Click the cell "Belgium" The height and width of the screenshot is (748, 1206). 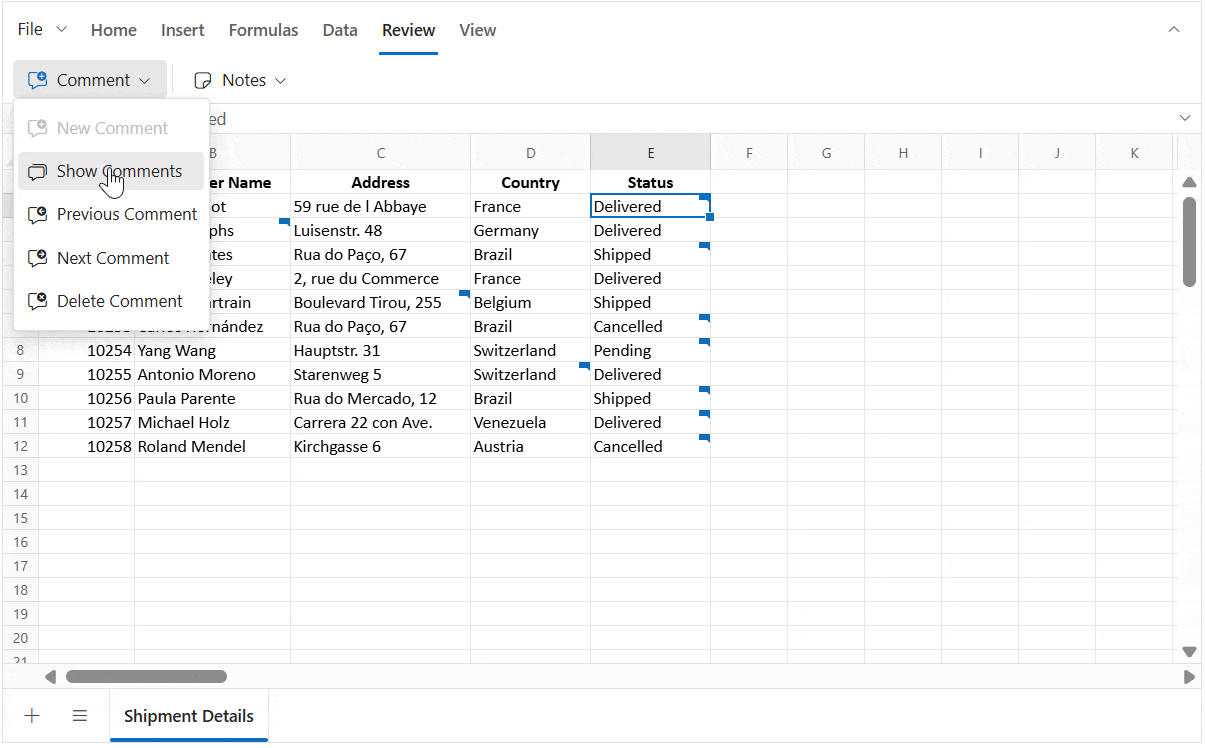pos(531,302)
